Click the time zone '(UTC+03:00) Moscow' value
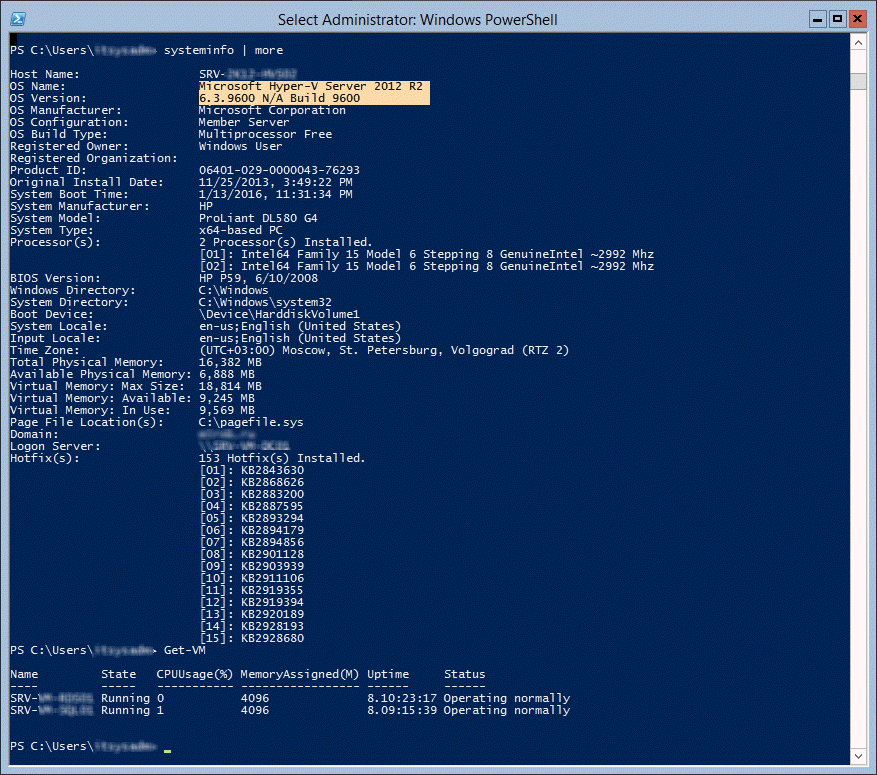 click(x=384, y=351)
